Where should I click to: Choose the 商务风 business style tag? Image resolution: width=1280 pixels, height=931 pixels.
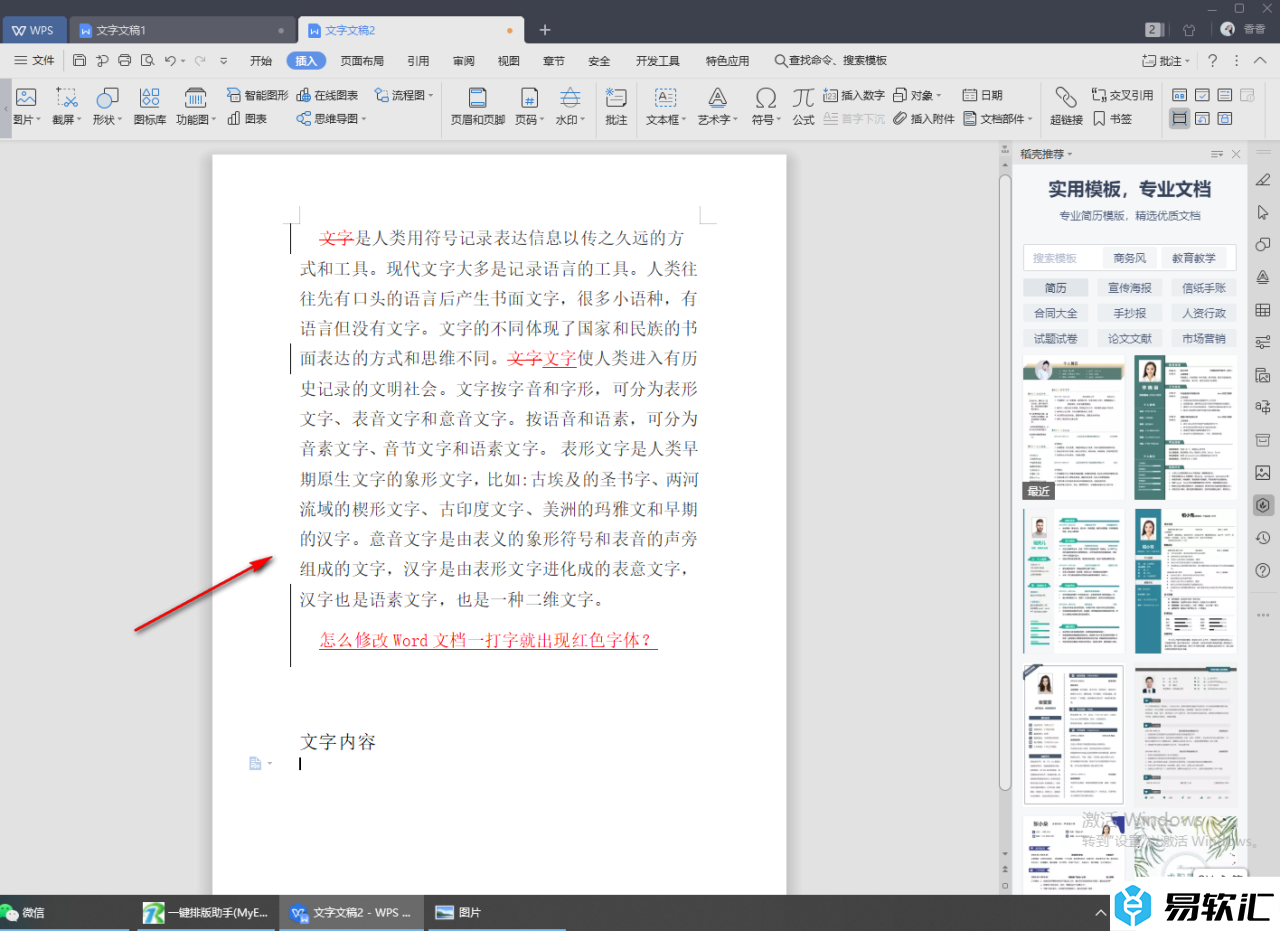1130,258
